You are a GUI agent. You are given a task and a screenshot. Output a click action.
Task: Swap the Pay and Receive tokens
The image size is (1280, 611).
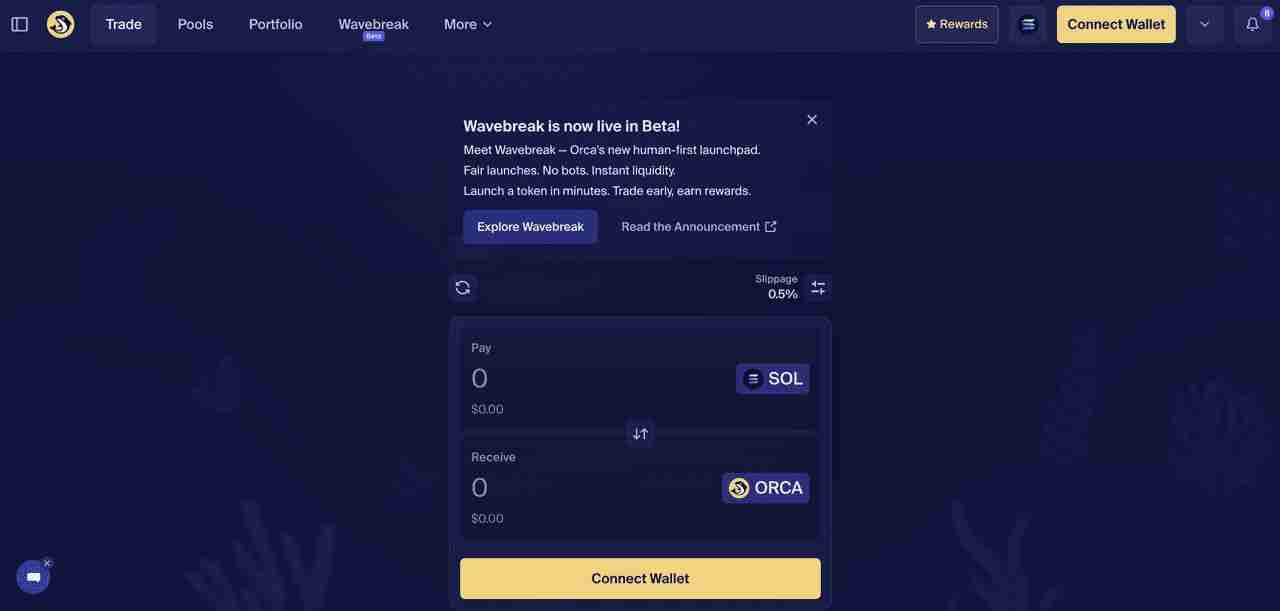(640, 433)
